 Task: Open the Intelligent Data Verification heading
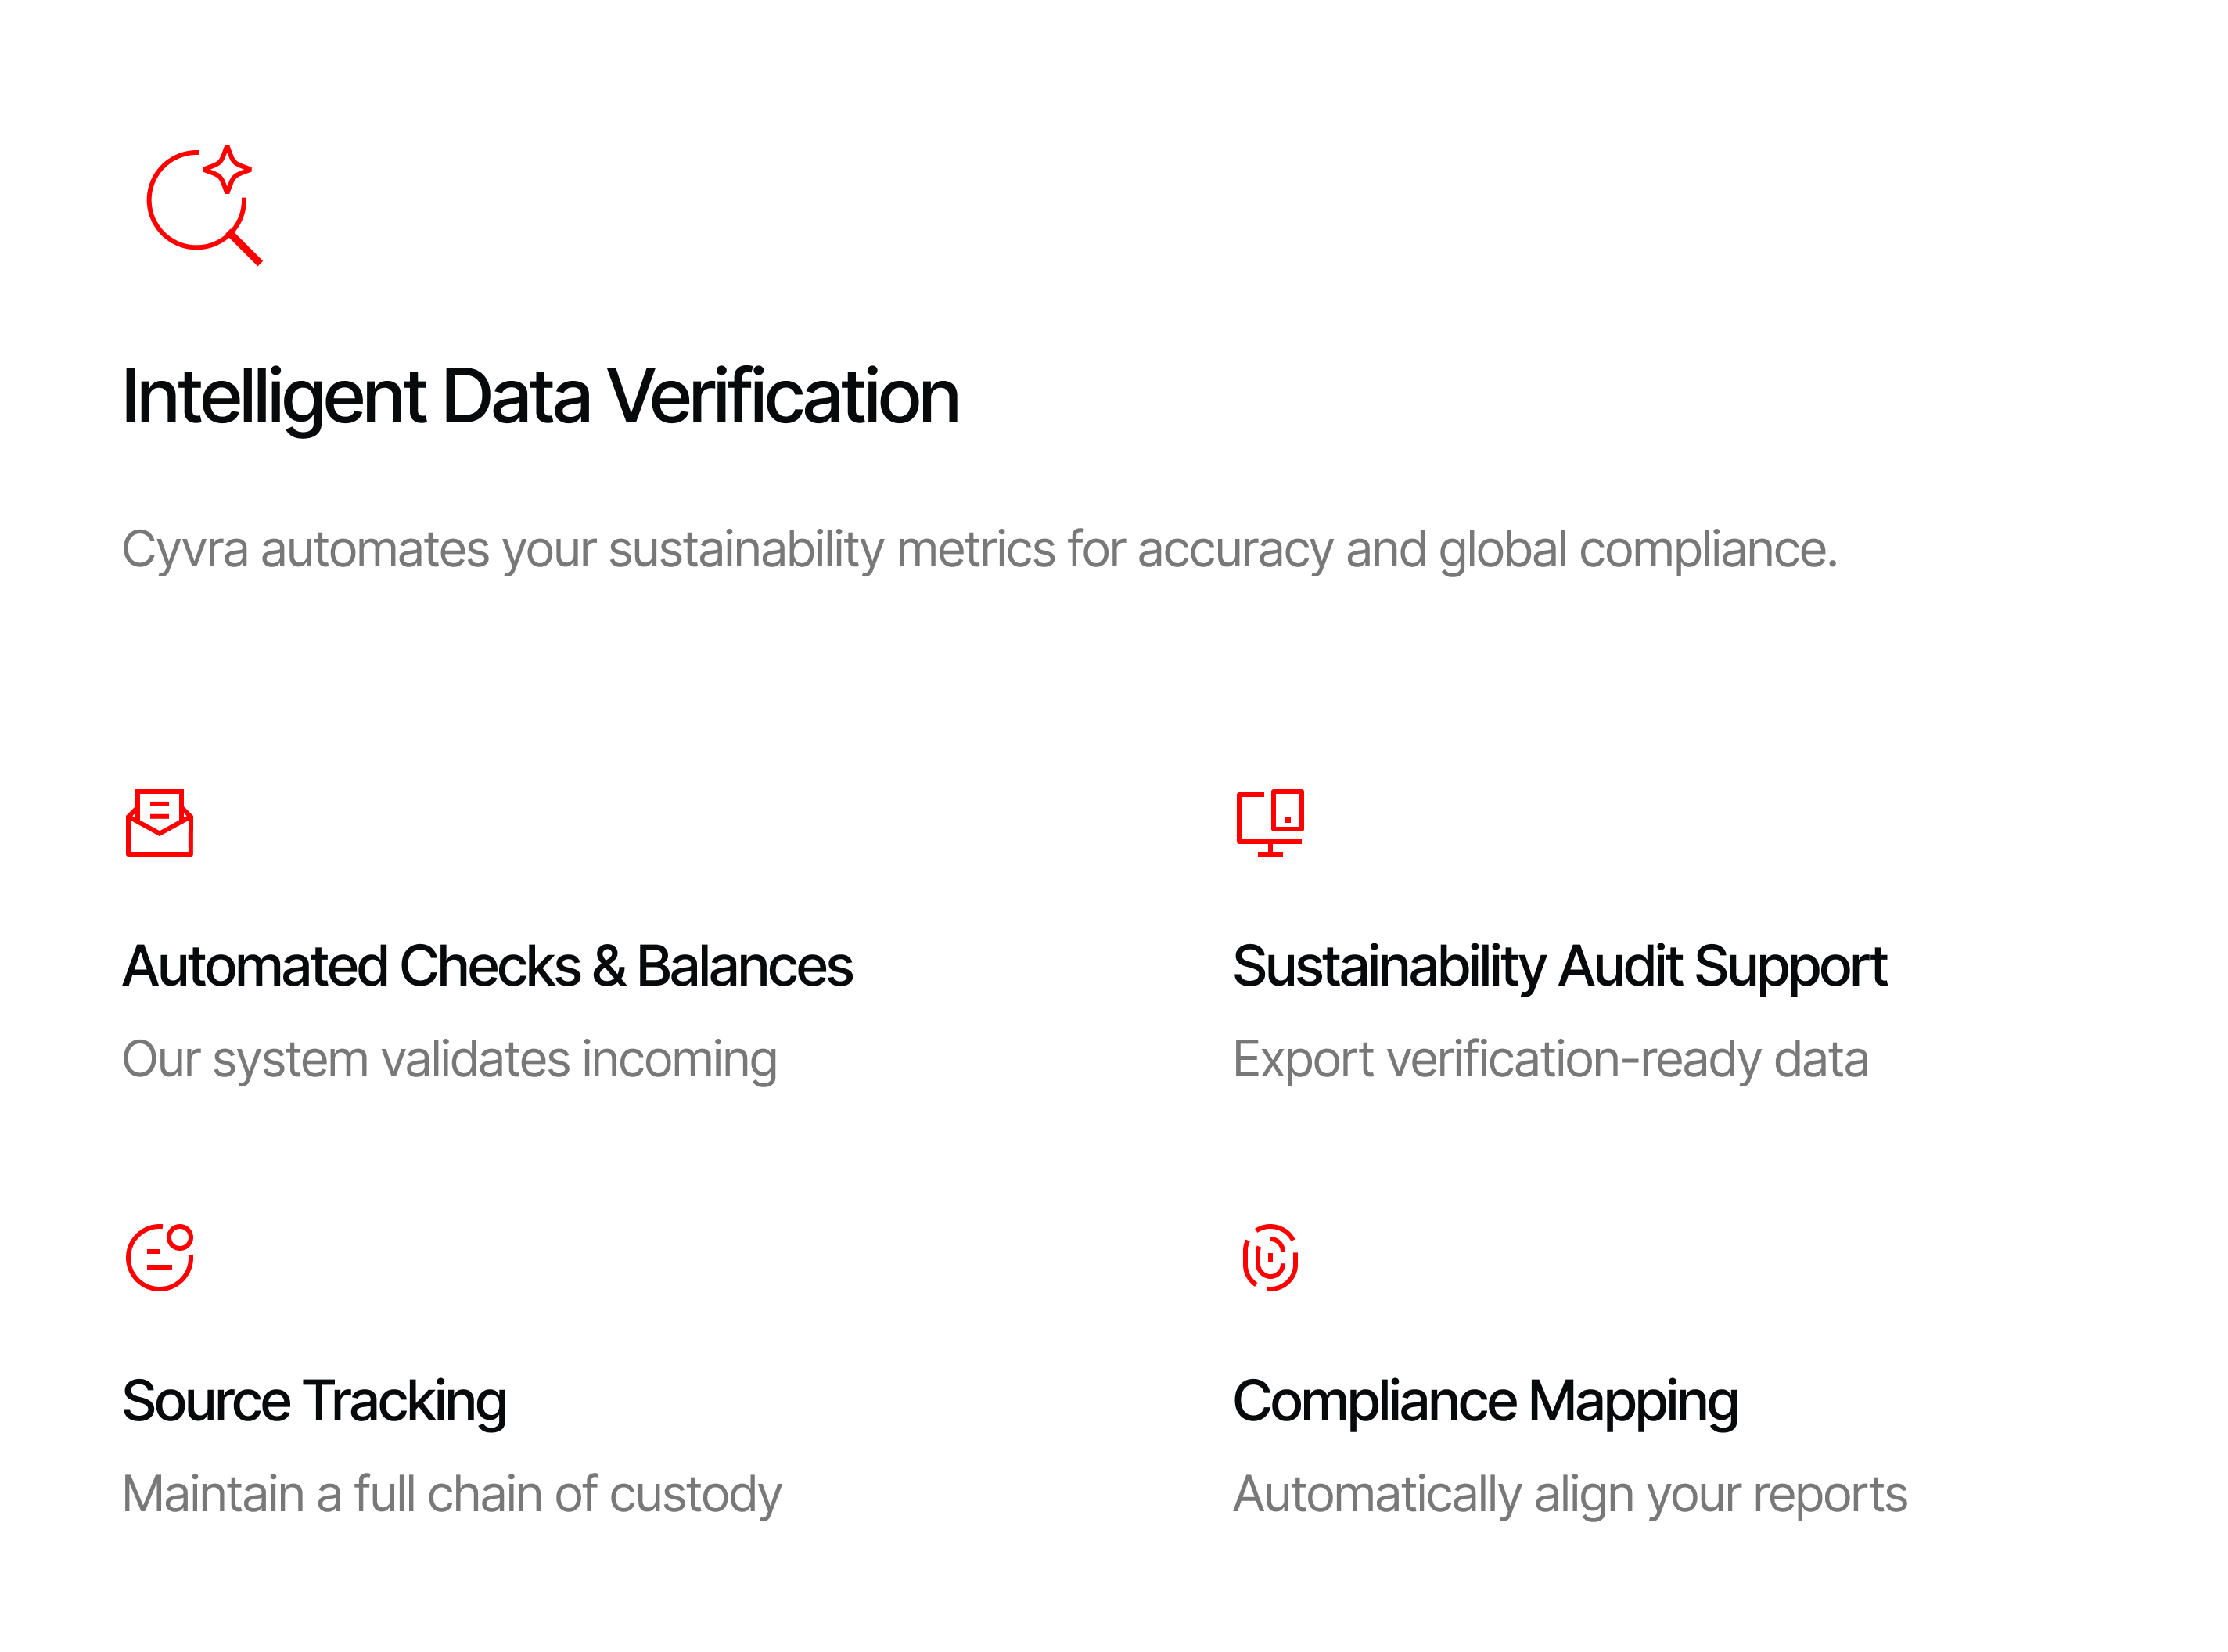pos(540,397)
